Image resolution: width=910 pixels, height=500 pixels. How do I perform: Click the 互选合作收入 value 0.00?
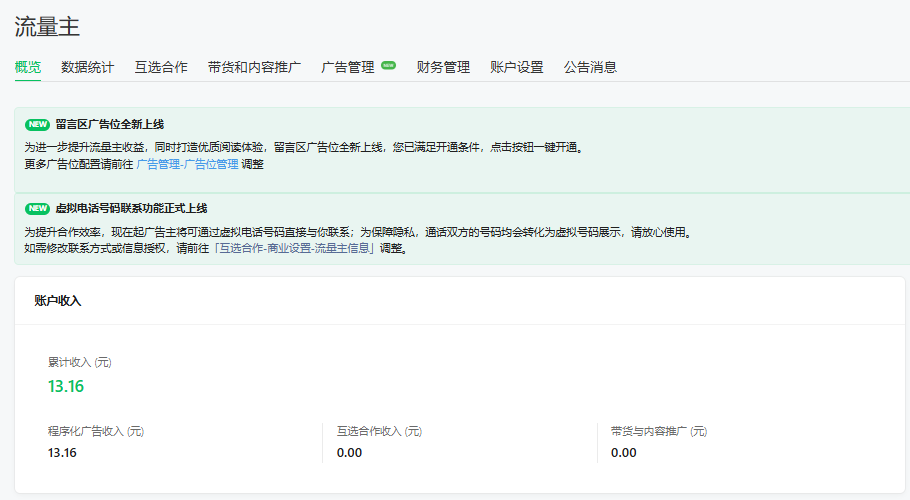[349, 453]
